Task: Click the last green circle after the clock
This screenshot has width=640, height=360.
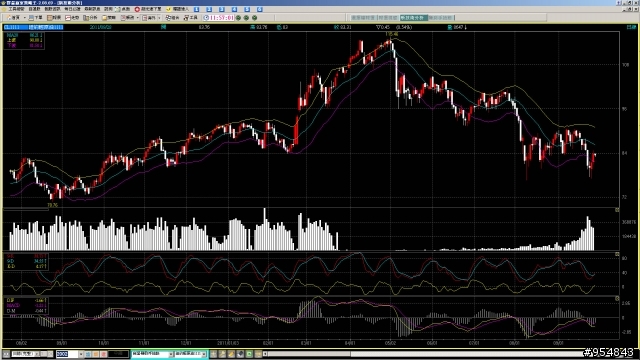Action: (254, 18)
